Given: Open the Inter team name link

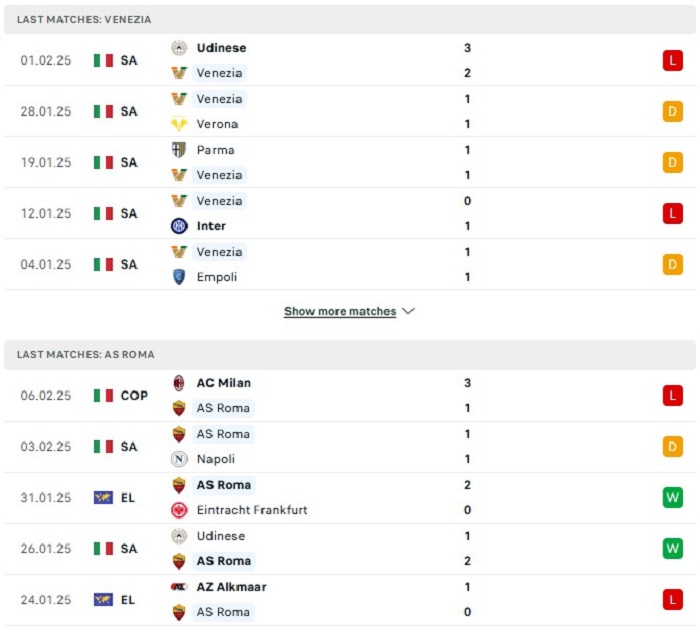Looking at the screenshot, I should tap(211, 226).
